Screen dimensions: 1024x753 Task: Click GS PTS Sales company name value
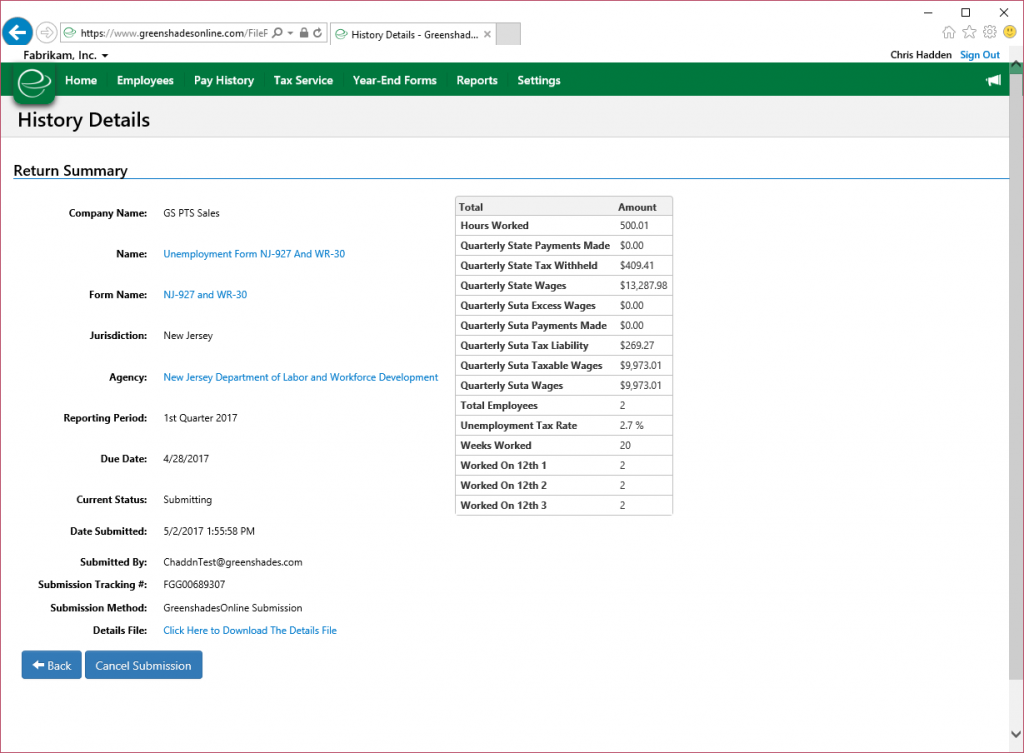pyautogui.click(x=191, y=214)
